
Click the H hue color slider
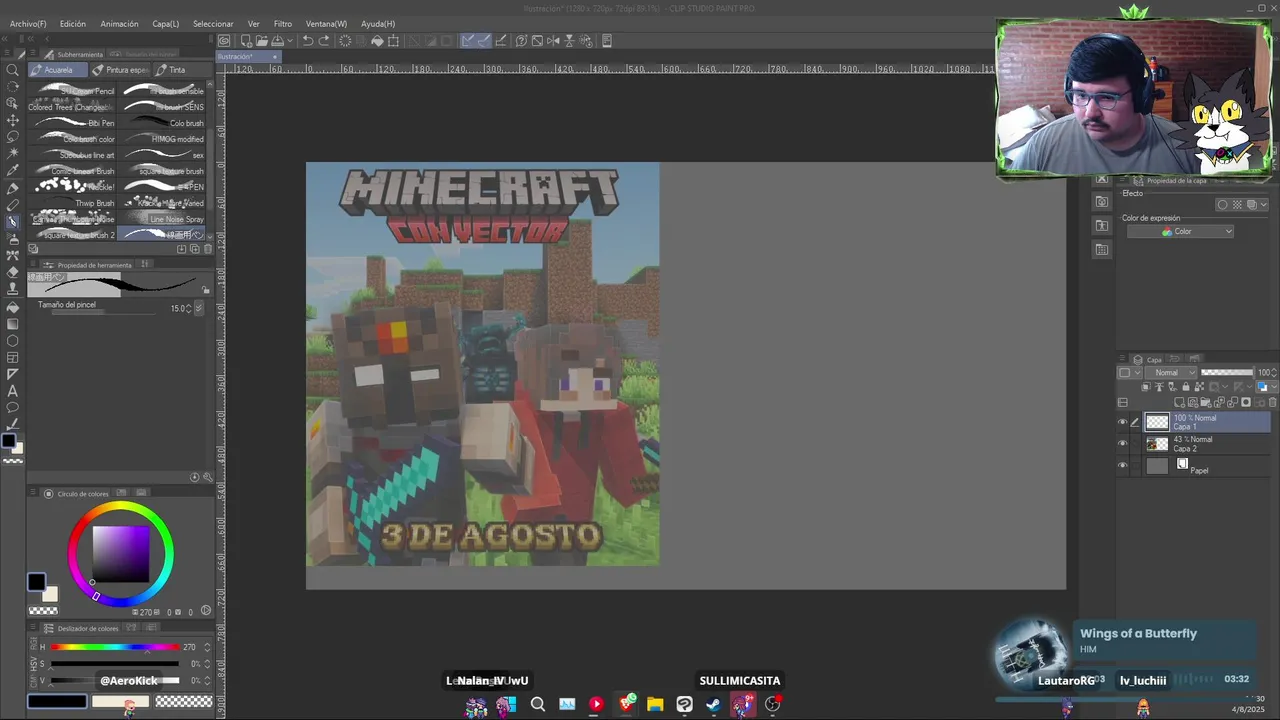[115, 647]
